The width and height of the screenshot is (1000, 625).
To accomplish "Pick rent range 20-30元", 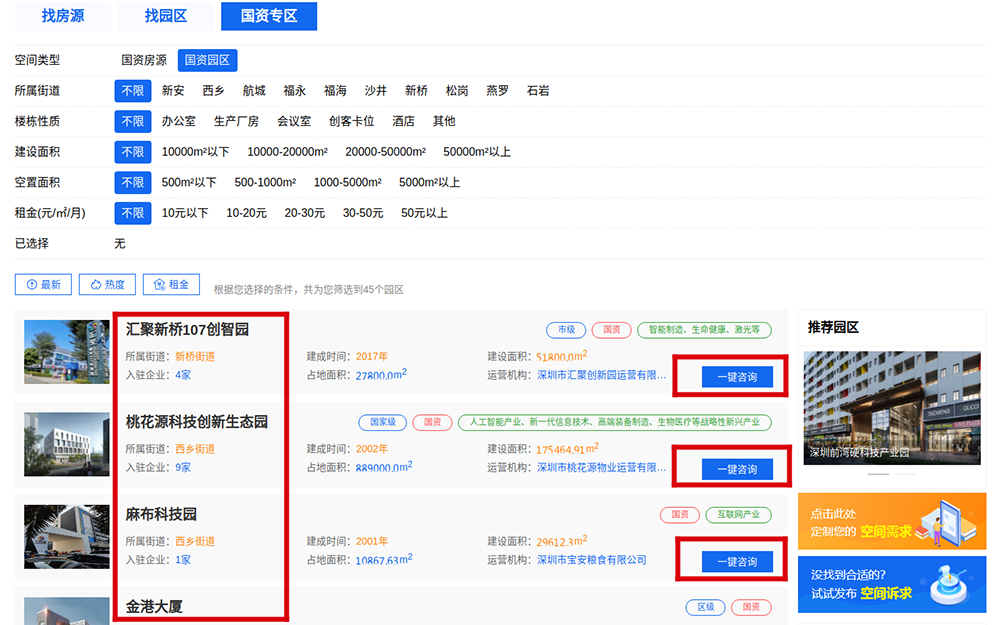I will (x=305, y=213).
